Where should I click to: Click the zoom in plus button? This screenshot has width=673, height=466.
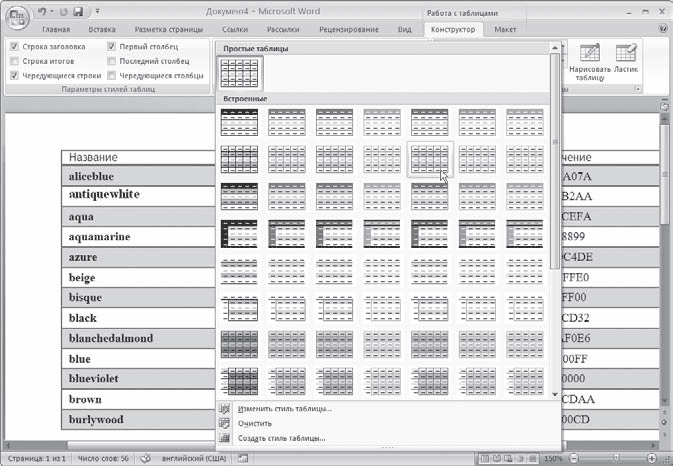click(x=651, y=459)
